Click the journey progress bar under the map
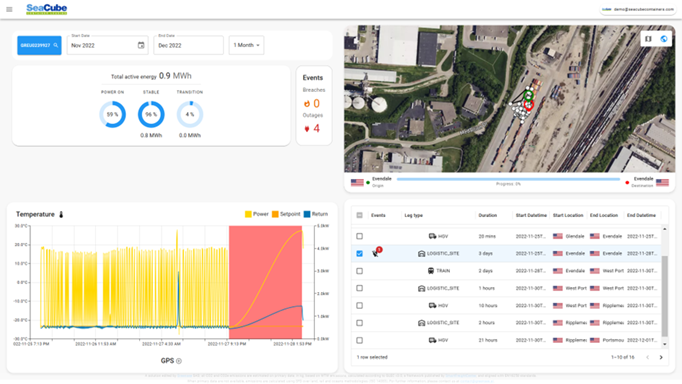 pyautogui.click(x=508, y=179)
